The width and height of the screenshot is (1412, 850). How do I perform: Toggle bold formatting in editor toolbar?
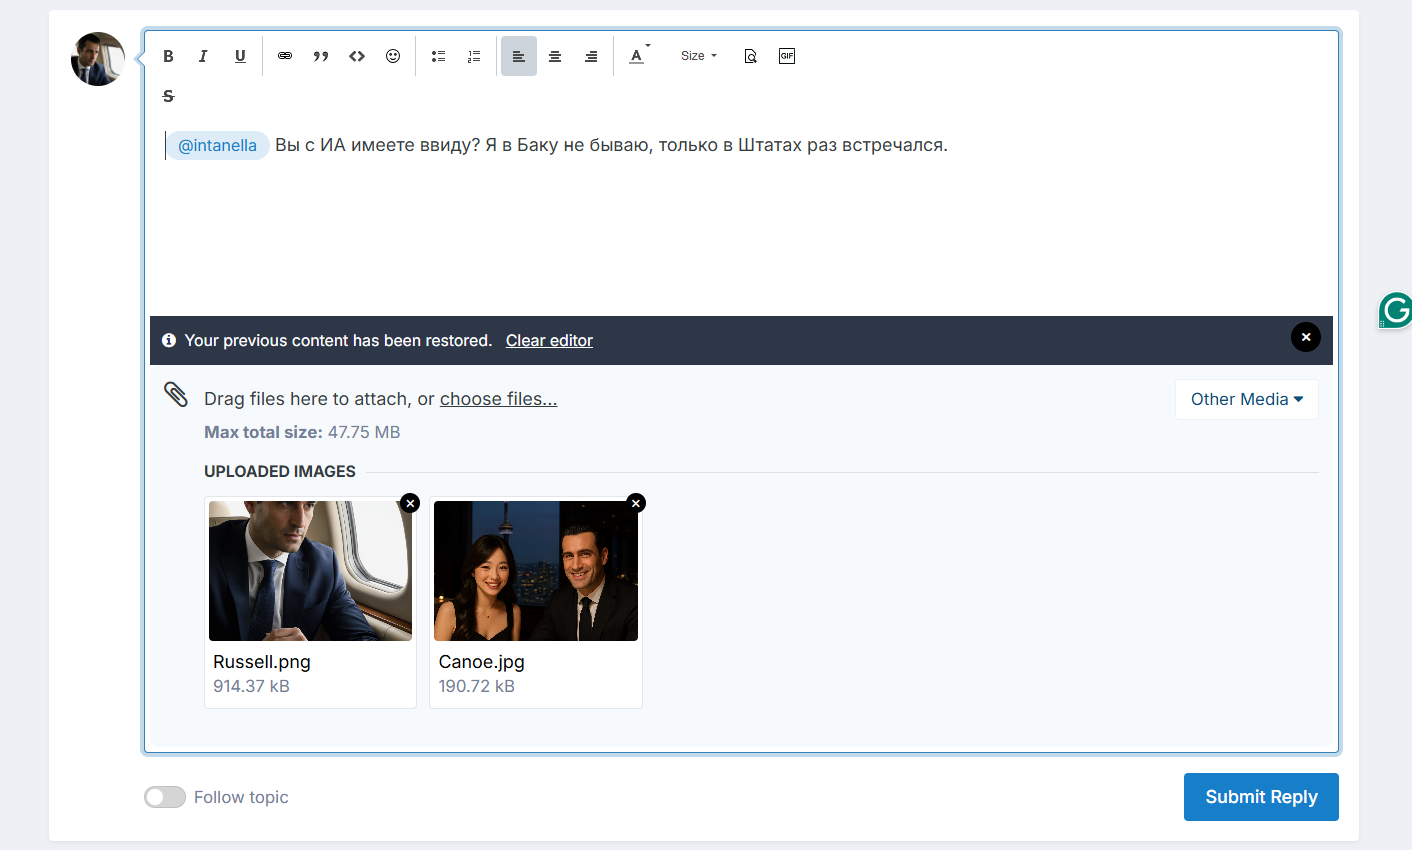coord(168,56)
